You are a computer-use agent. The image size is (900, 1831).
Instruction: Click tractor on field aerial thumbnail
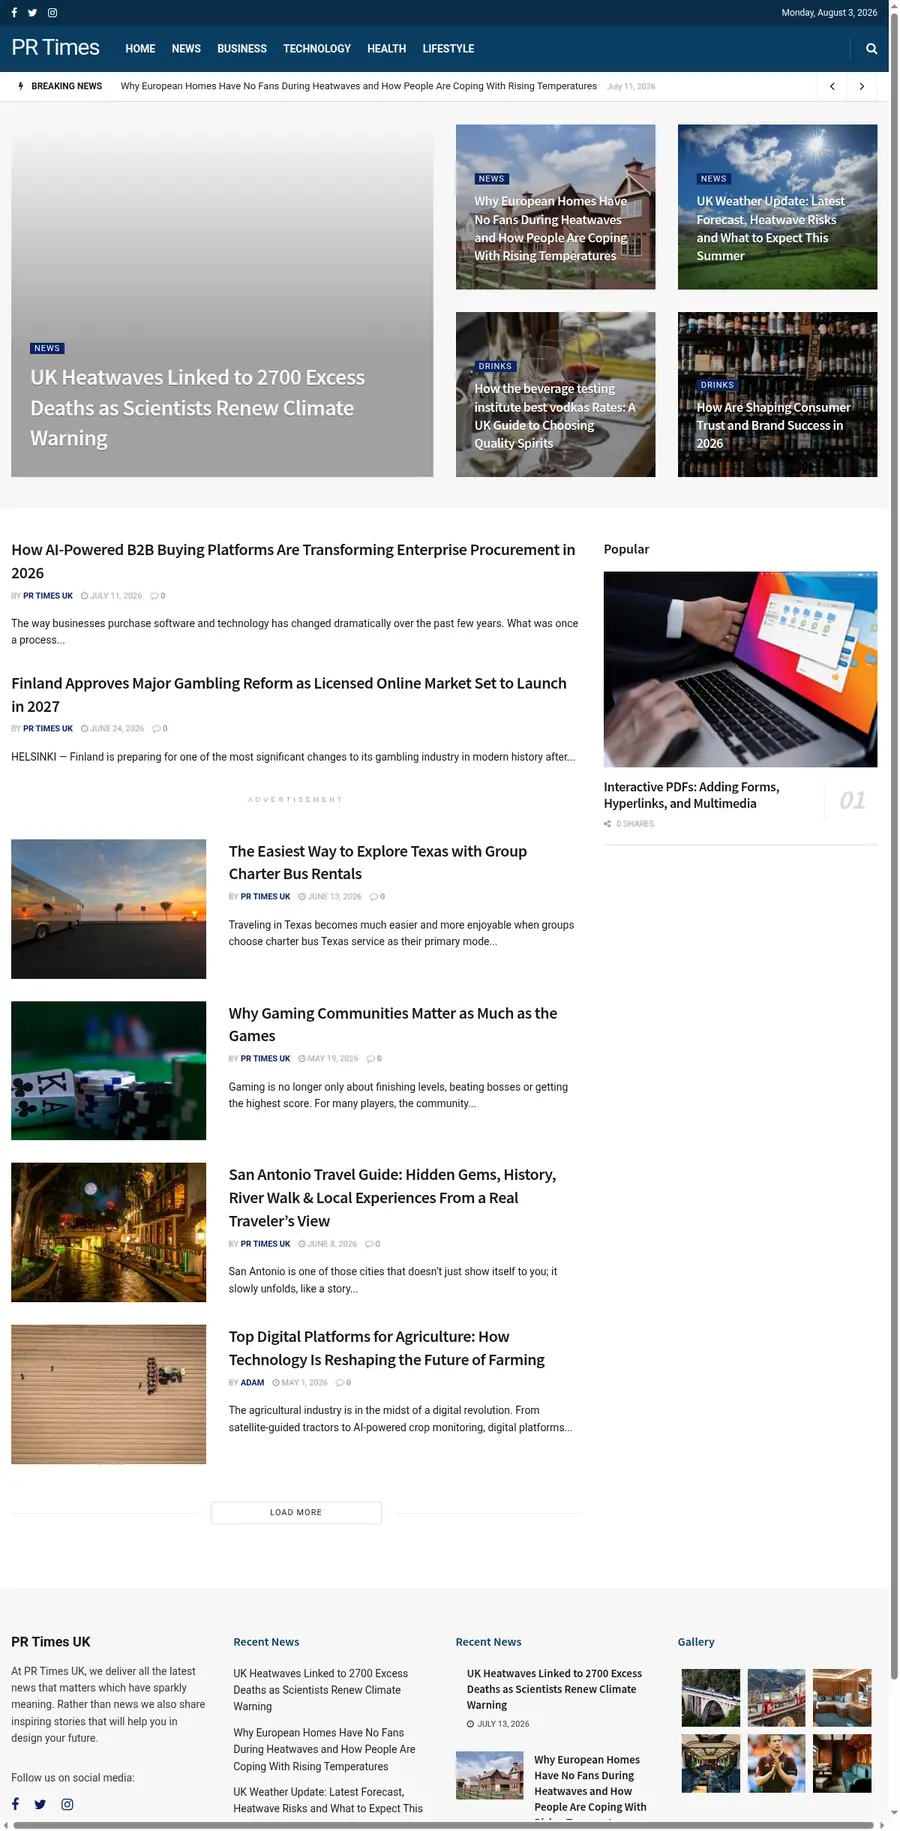pyautogui.click(x=108, y=1394)
